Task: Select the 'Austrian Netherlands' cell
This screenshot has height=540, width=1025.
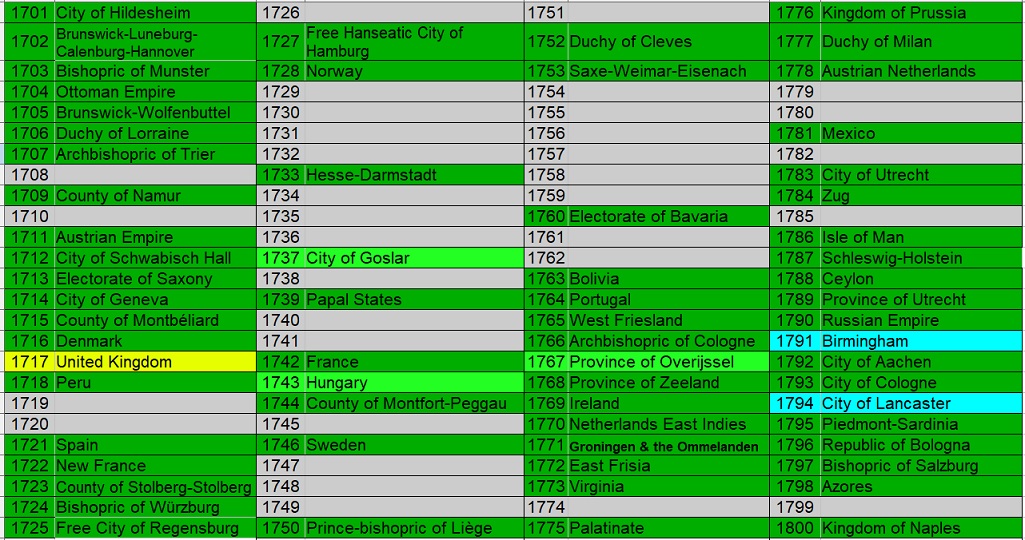Action: click(922, 71)
